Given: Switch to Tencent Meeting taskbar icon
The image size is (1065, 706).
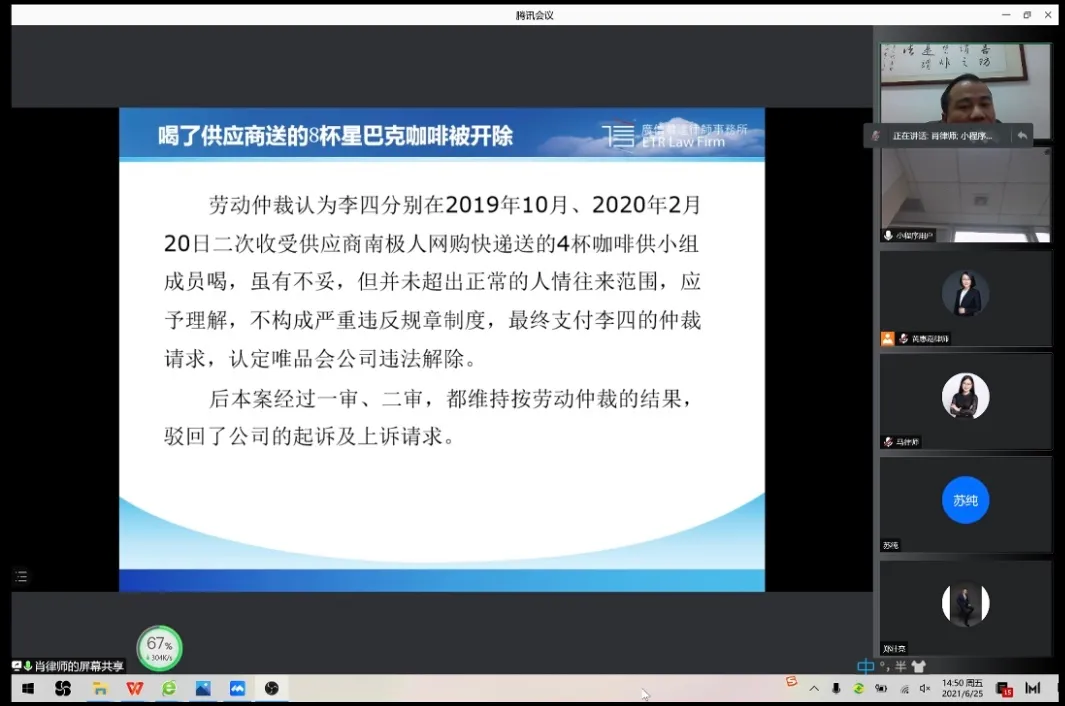Looking at the screenshot, I should [x=237, y=688].
